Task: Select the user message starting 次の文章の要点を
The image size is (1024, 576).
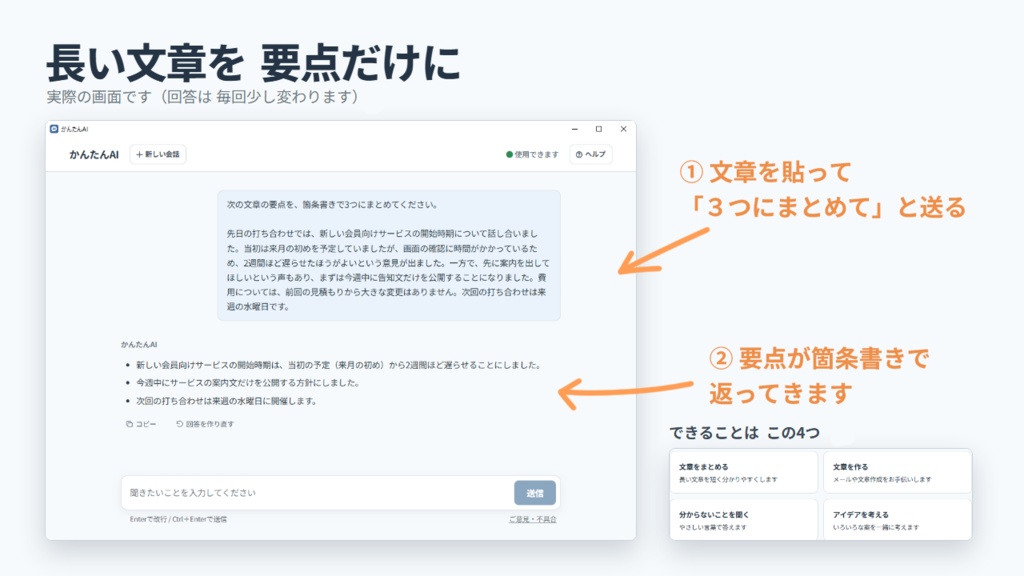Action: [389, 255]
